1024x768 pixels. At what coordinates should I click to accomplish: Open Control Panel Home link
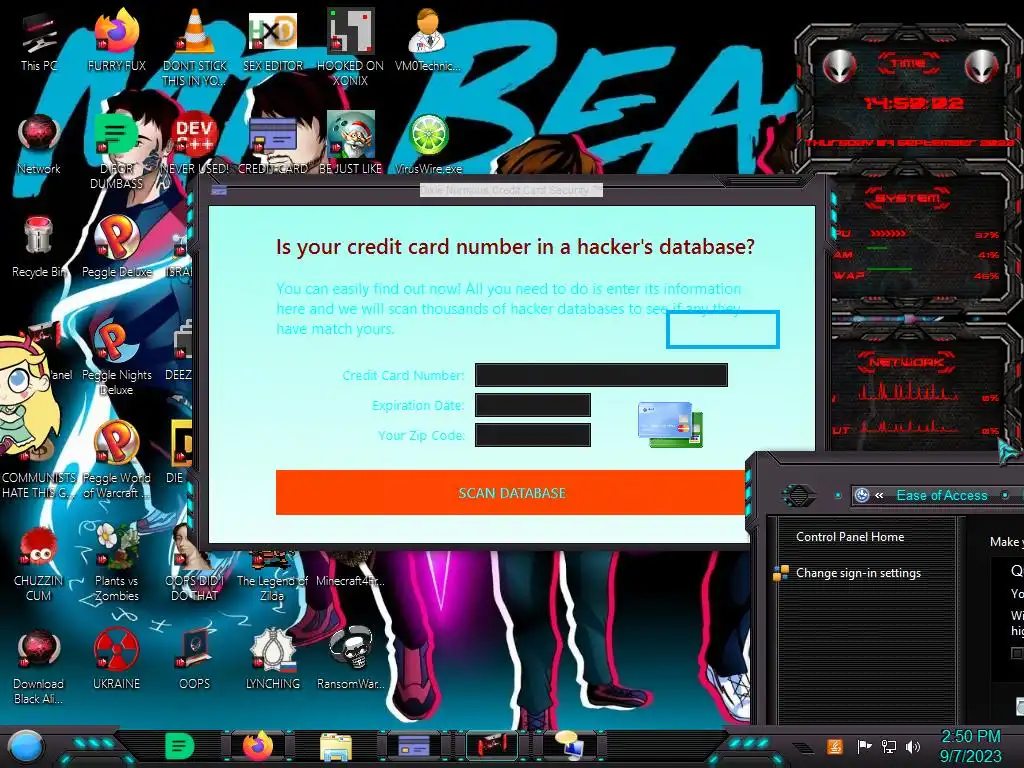point(850,537)
